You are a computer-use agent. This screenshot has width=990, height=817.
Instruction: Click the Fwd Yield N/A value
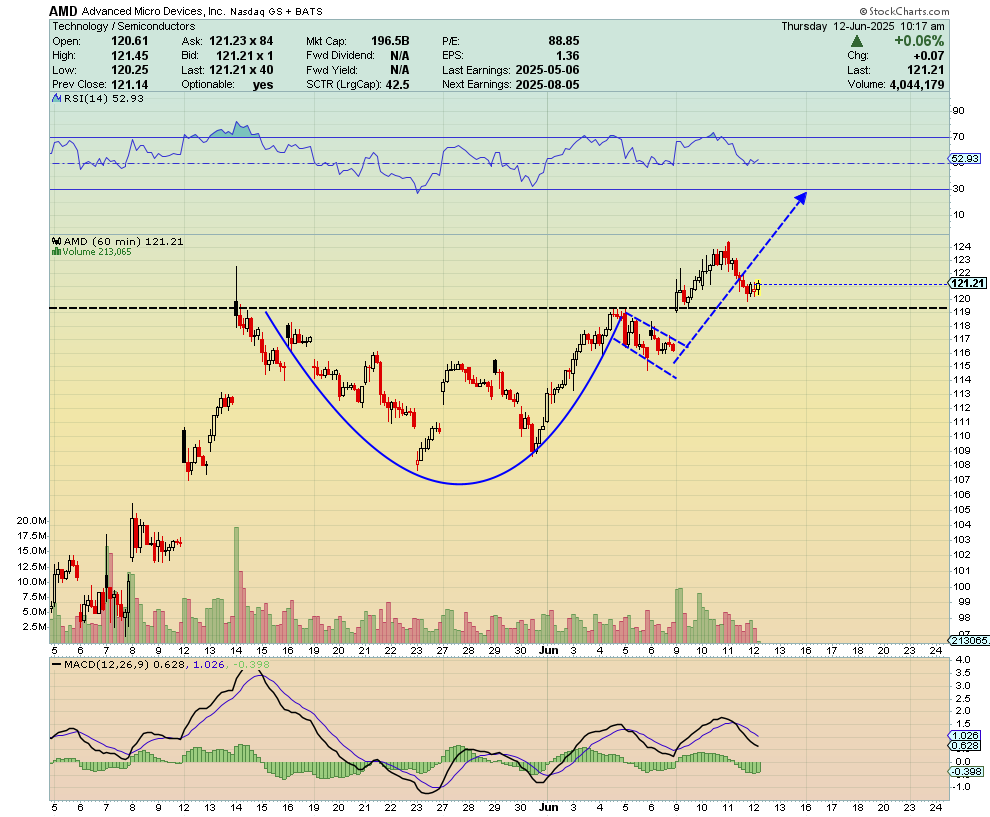pyautogui.click(x=400, y=70)
